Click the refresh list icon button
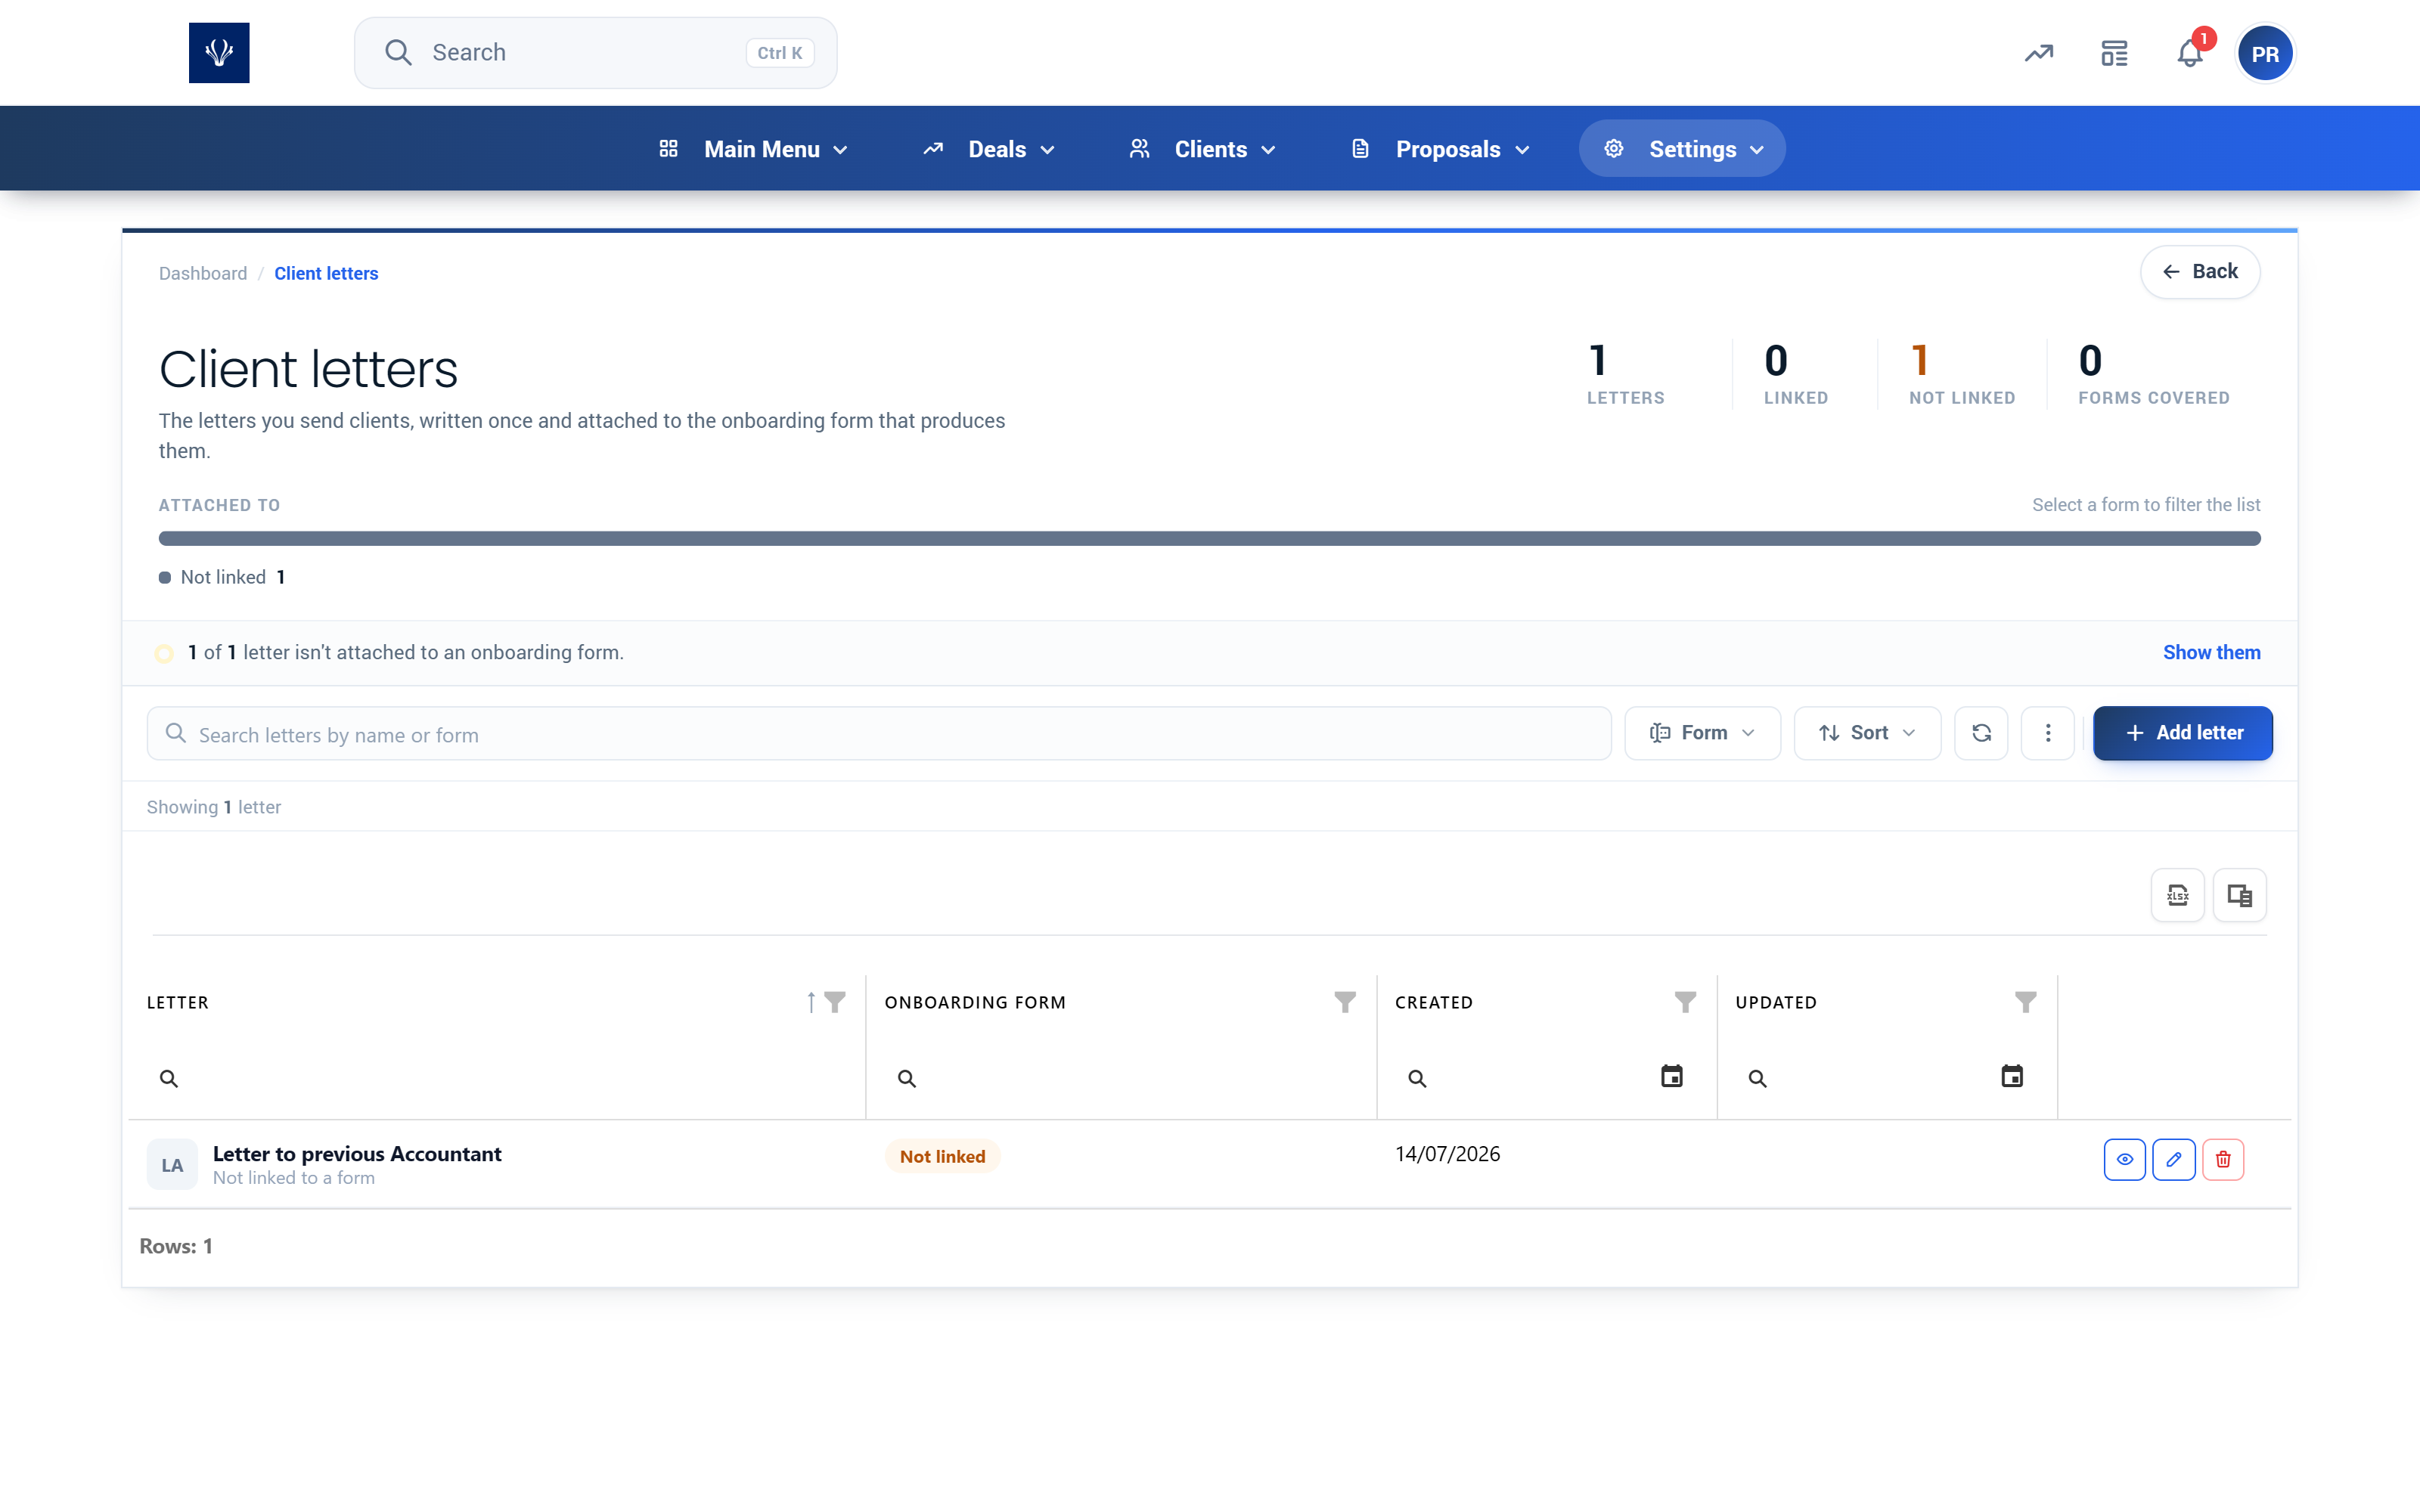The height and width of the screenshot is (1512, 2420). pos(1981,733)
